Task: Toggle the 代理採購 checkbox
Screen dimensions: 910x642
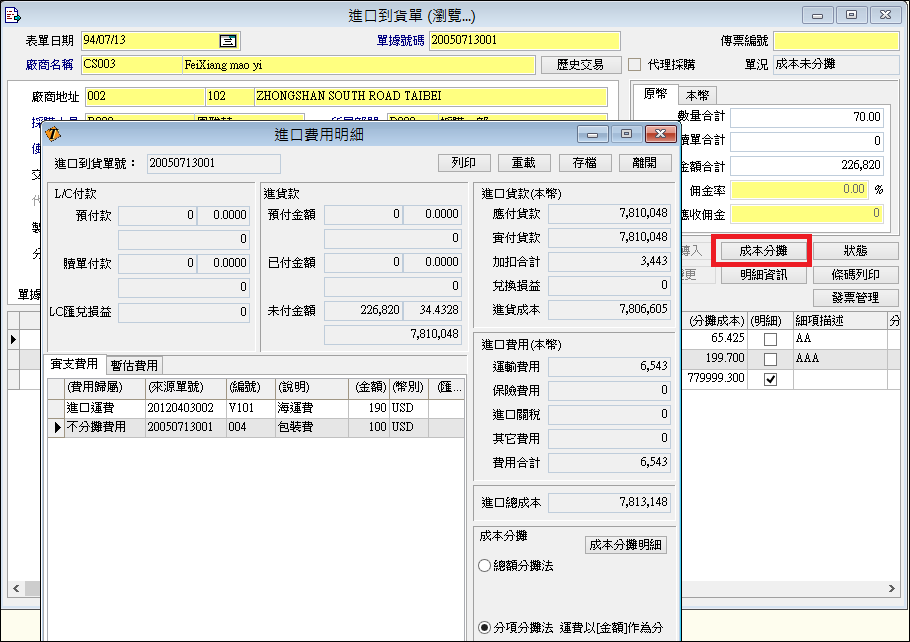Action: pyautogui.click(x=634, y=65)
